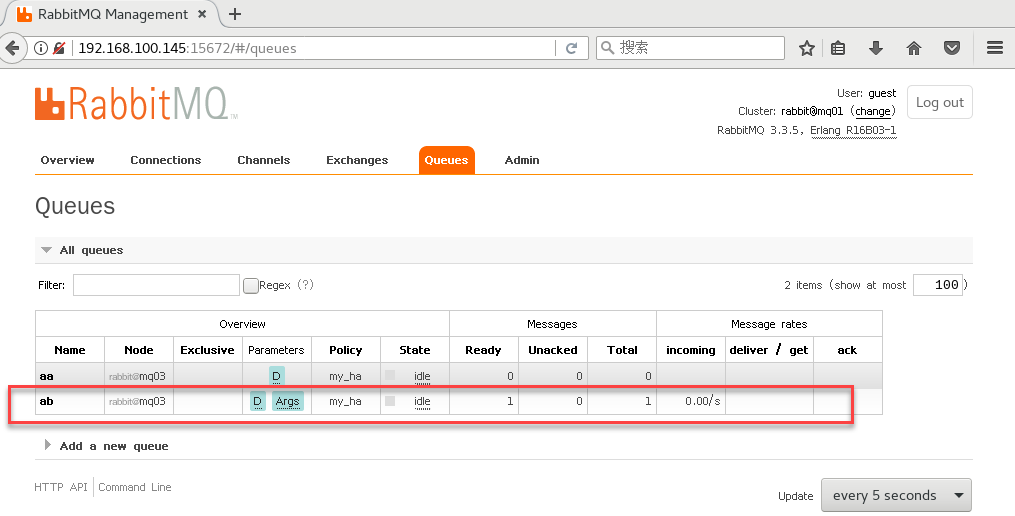Click the 0.00/s incoming rate for ab

[702, 401]
